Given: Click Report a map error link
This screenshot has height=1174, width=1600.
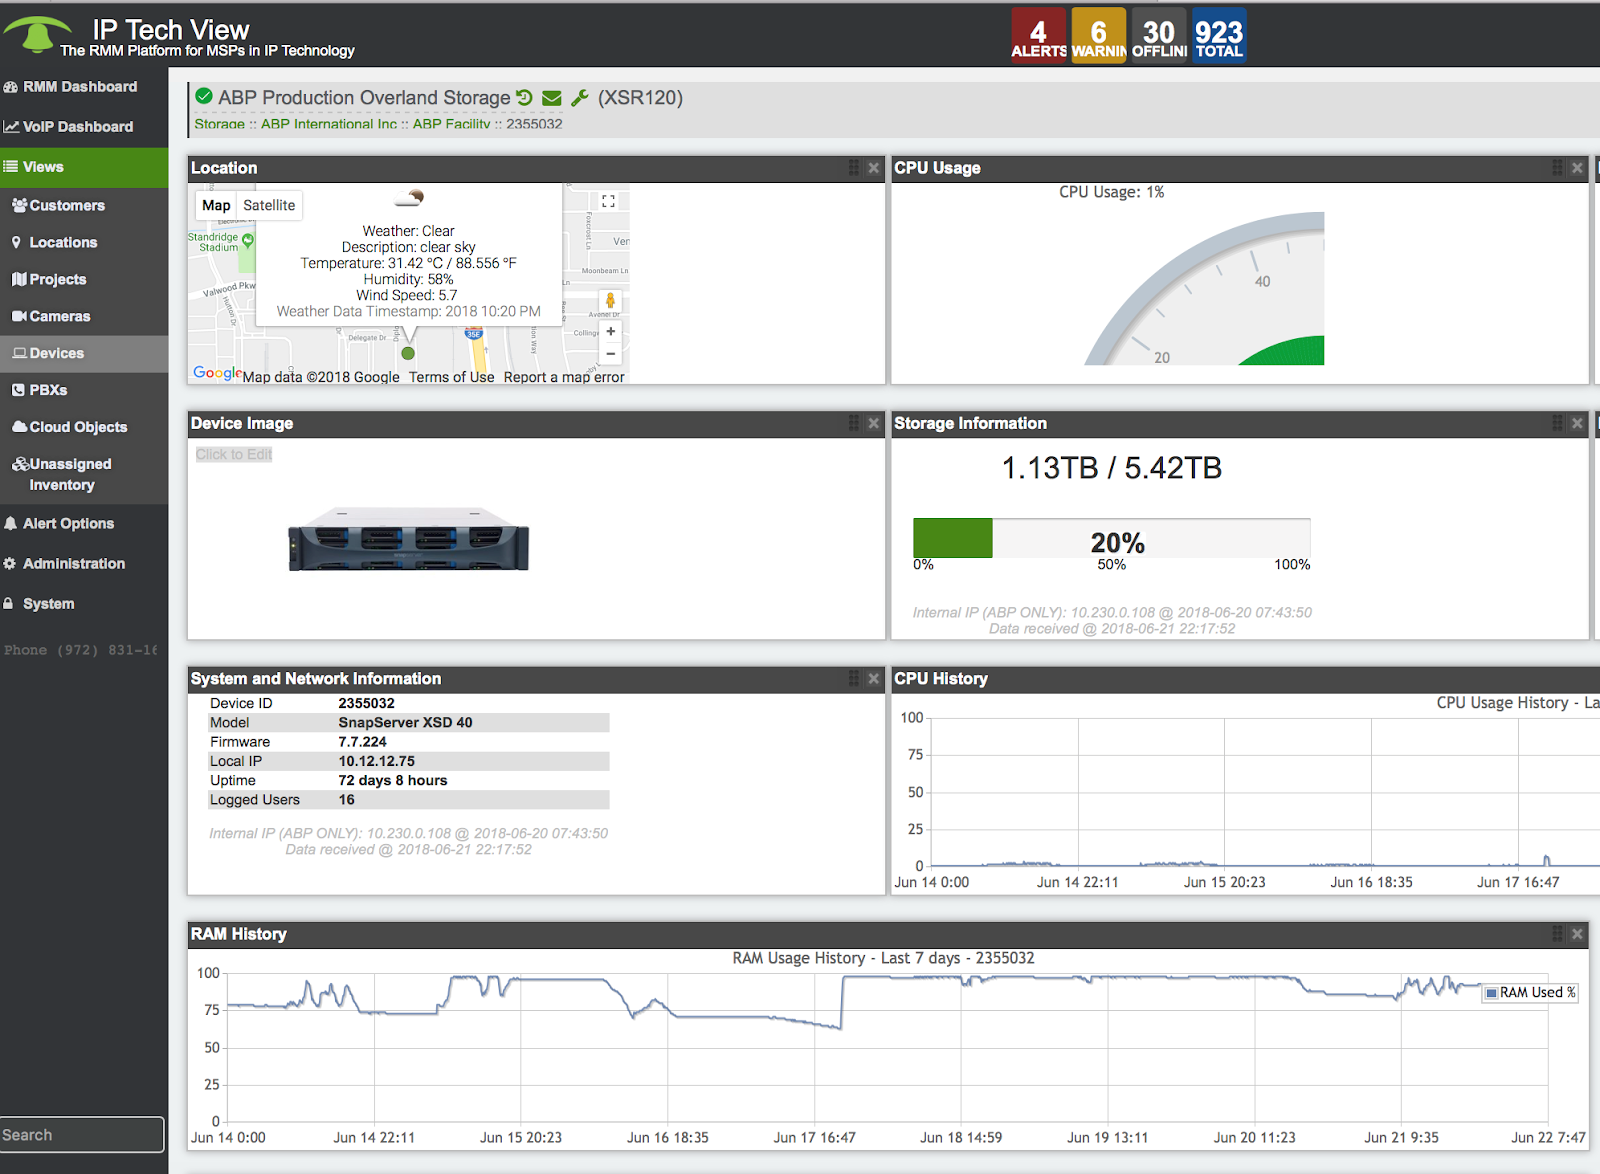Looking at the screenshot, I should coord(564,377).
